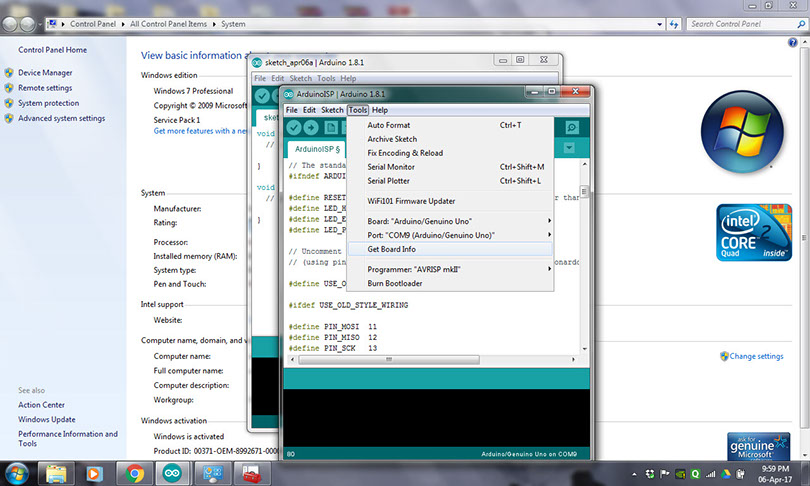The height and width of the screenshot is (486, 810).
Task: Click the power plug battery tray icon
Action: coord(740,474)
